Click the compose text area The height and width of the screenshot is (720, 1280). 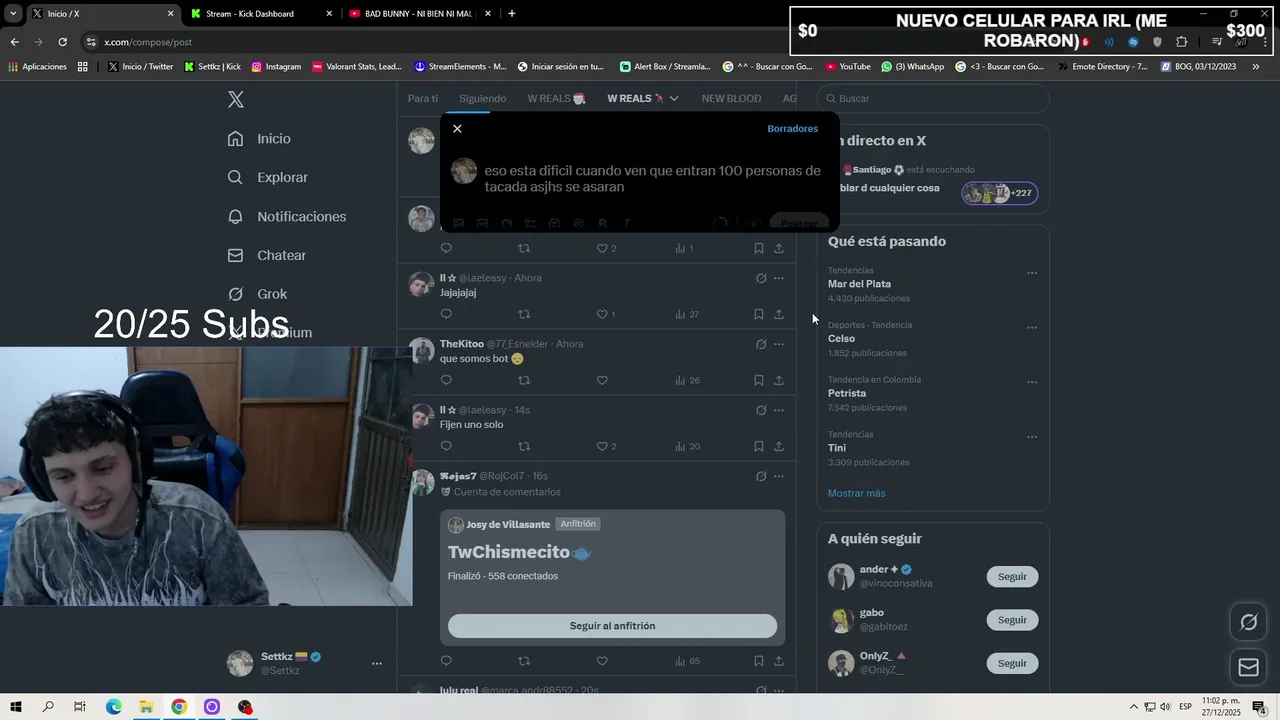(x=655, y=179)
